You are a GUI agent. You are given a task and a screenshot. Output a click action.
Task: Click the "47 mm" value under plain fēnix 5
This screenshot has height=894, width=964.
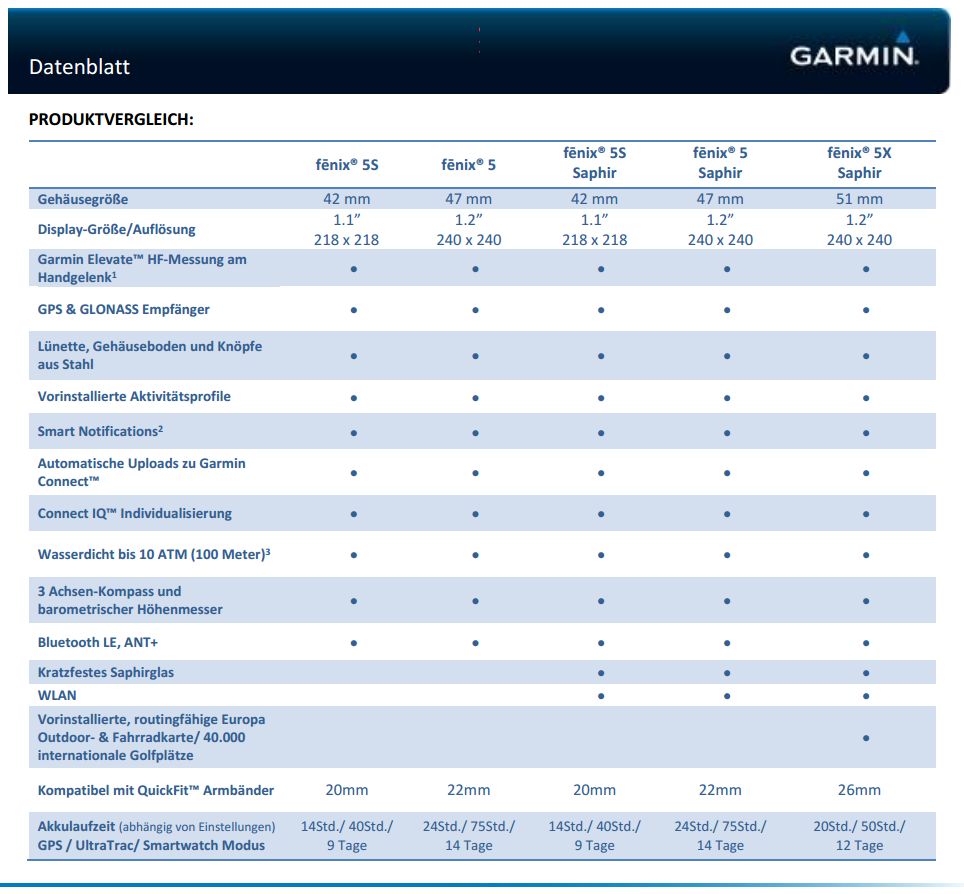pyautogui.click(x=468, y=199)
